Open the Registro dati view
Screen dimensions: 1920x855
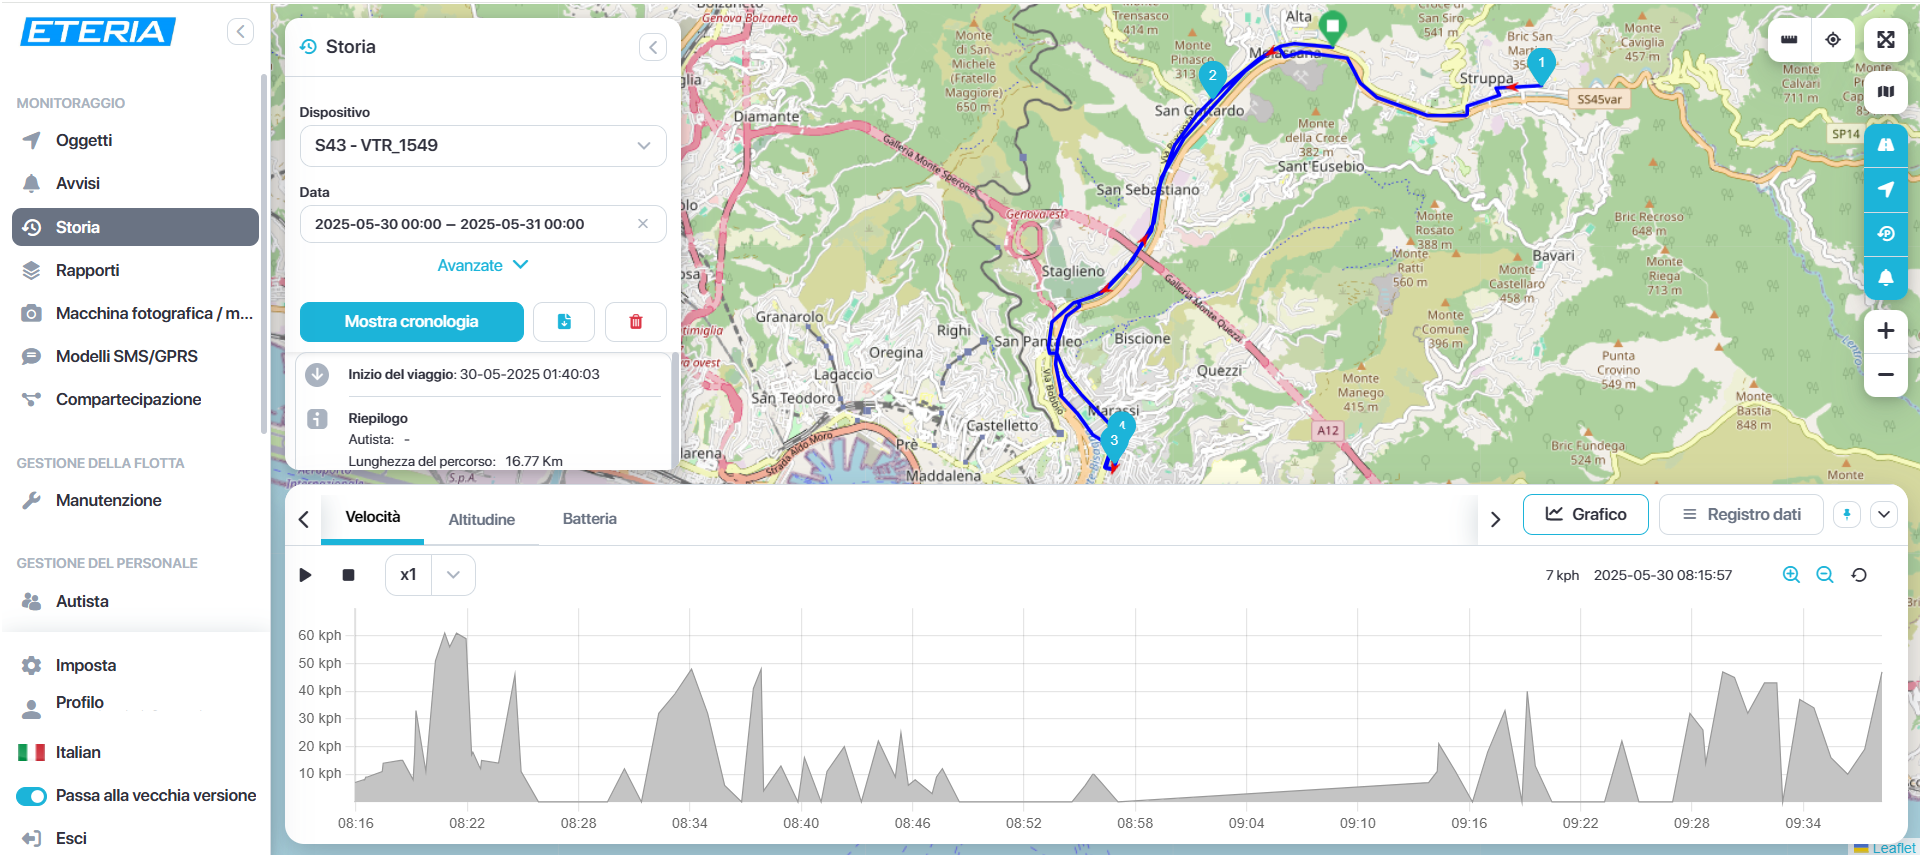pos(1741,515)
